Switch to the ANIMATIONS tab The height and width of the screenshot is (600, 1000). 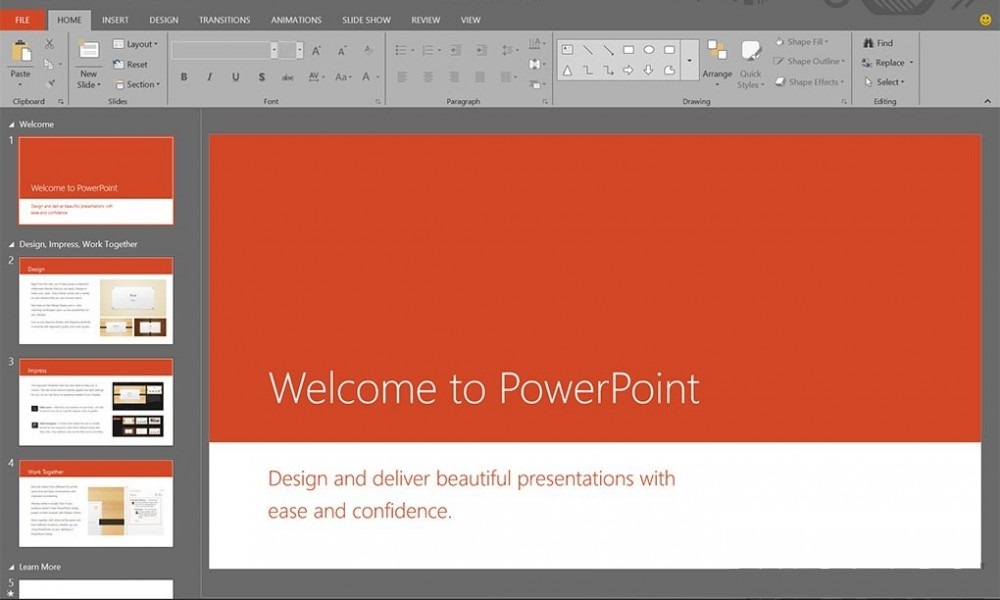296,20
